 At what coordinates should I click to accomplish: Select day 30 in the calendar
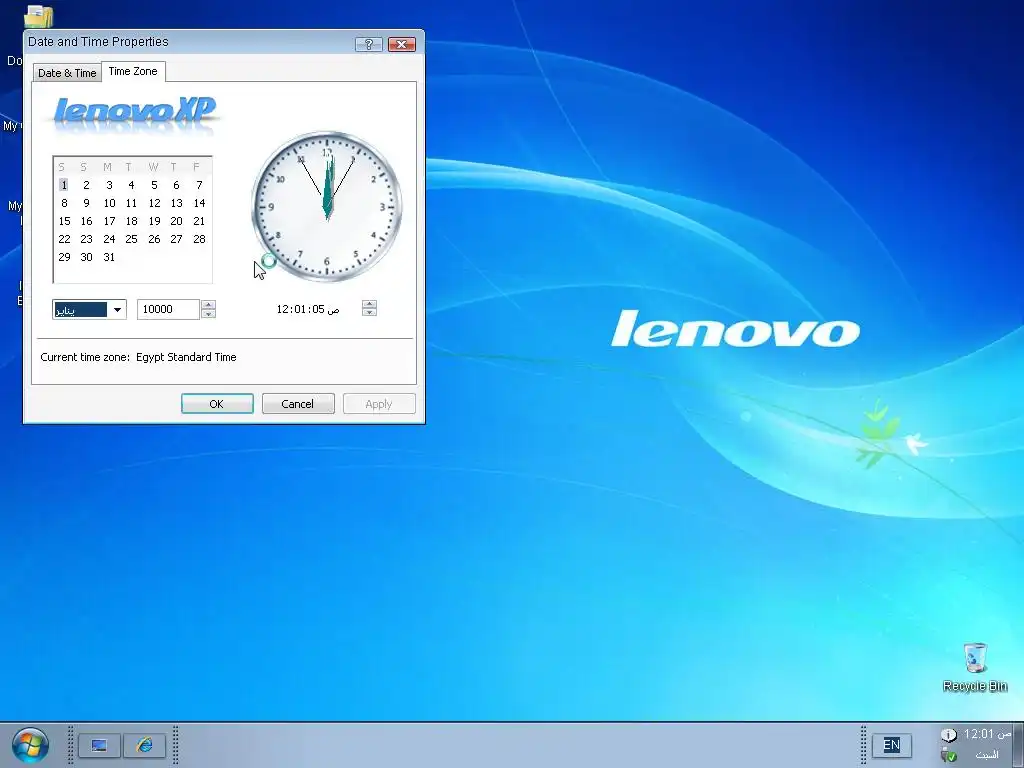coord(86,257)
